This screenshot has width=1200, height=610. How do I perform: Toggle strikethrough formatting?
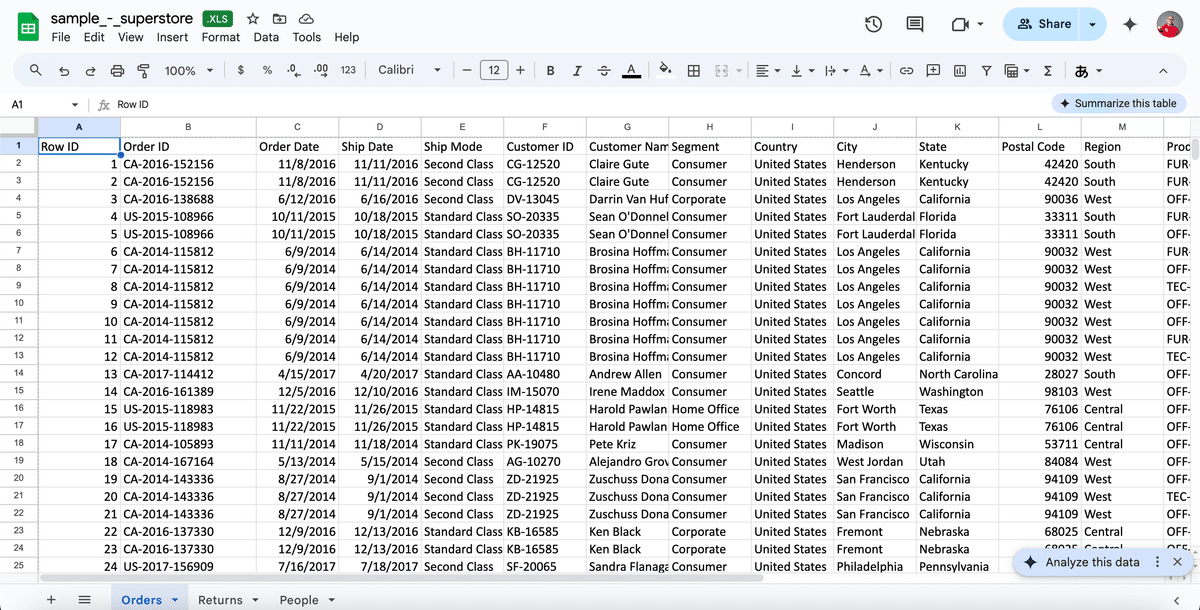tap(602, 70)
